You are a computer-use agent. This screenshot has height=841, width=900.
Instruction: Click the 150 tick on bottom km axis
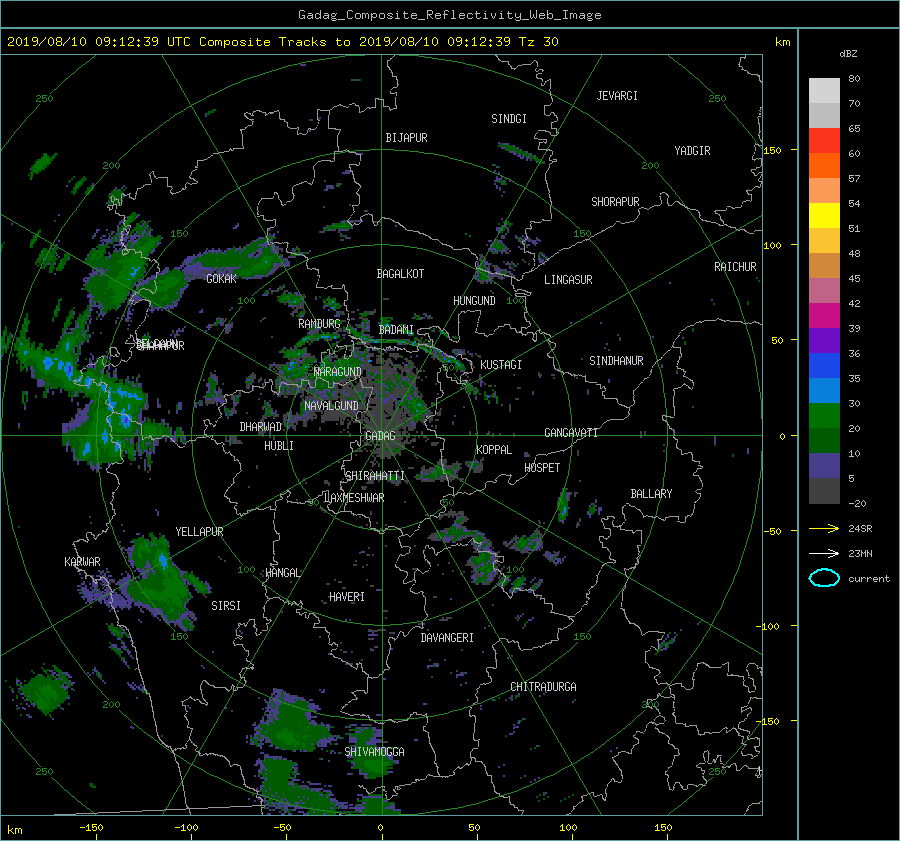click(662, 828)
